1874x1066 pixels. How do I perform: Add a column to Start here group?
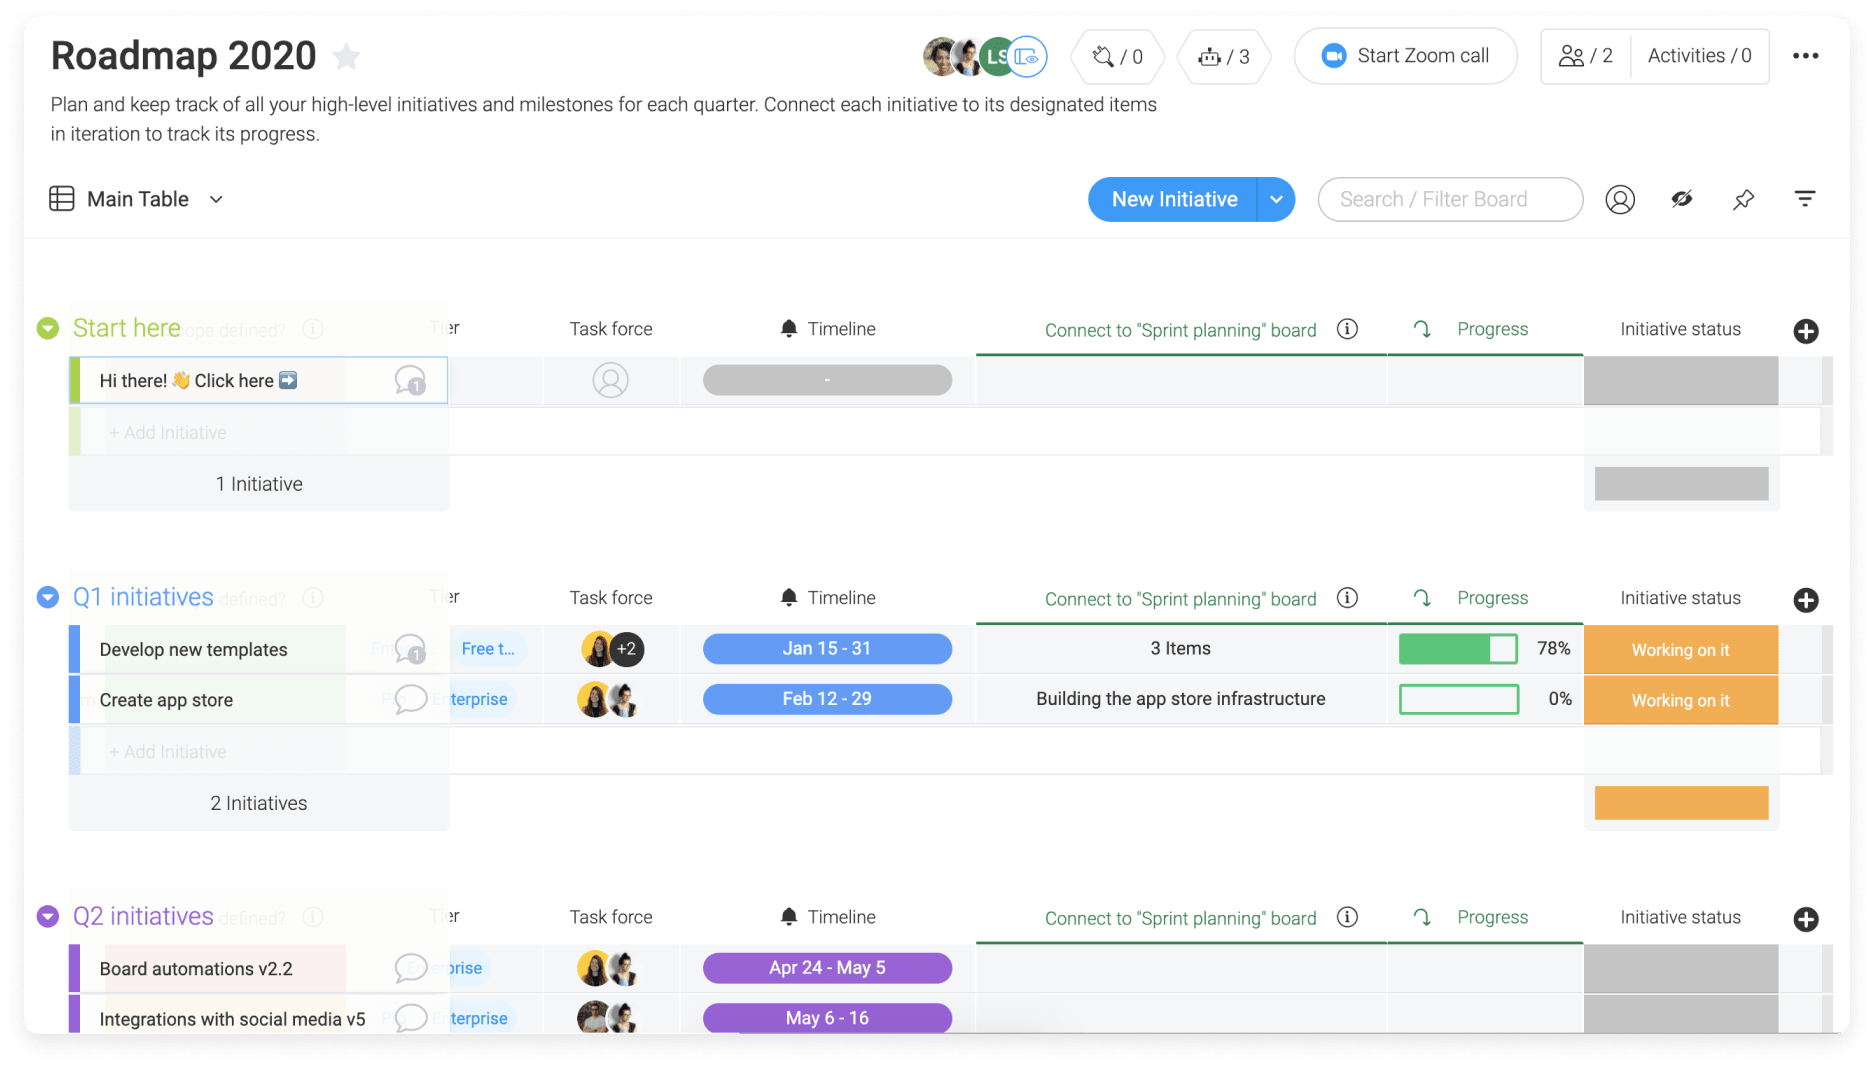pyautogui.click(x=1806, y=331)
